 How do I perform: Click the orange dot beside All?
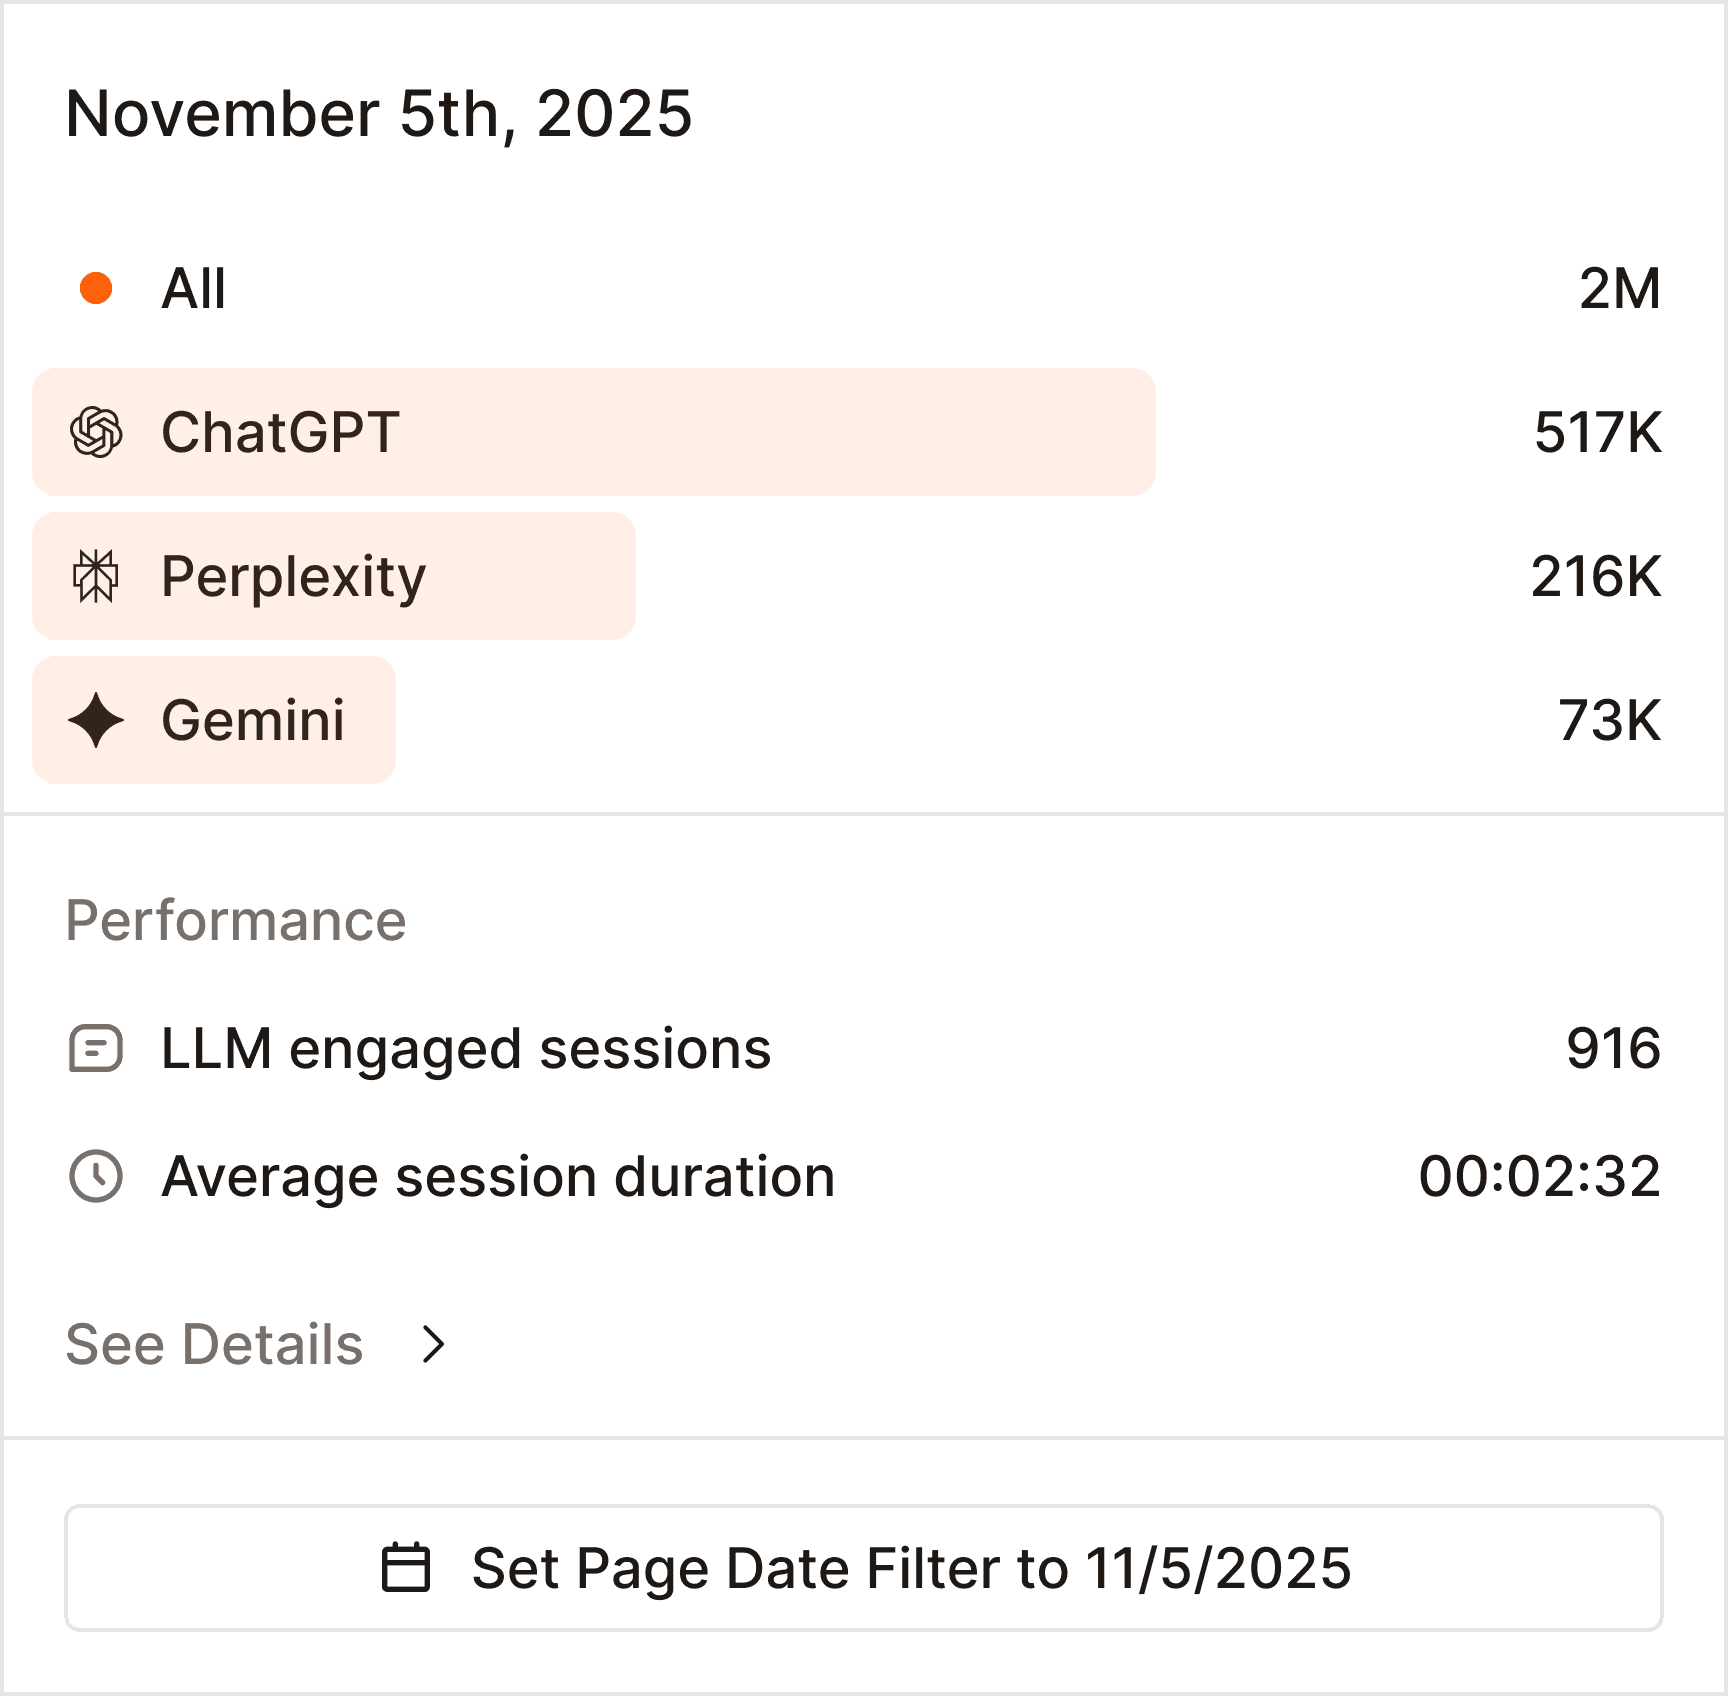[96, 289]
